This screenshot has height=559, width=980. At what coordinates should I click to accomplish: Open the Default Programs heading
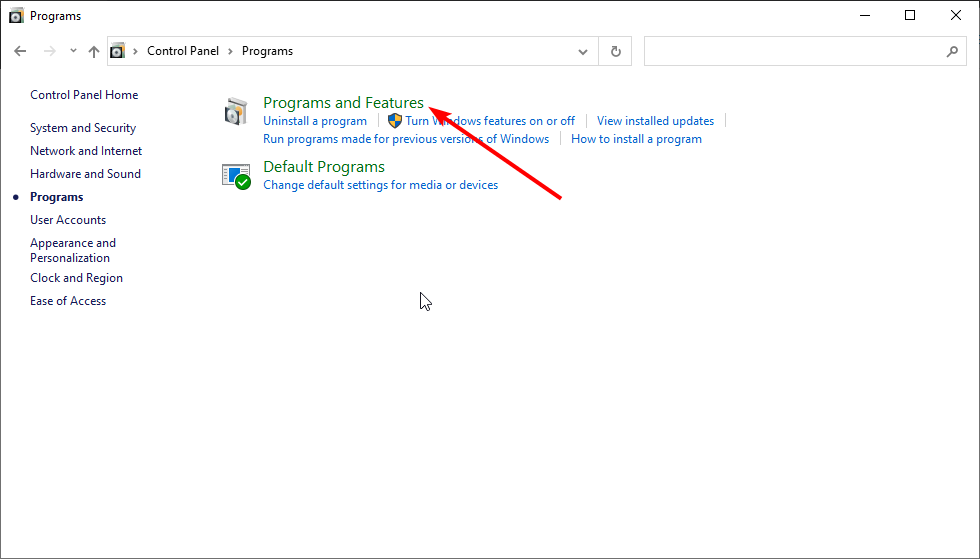pyautogui.click(x=324, y=167)
